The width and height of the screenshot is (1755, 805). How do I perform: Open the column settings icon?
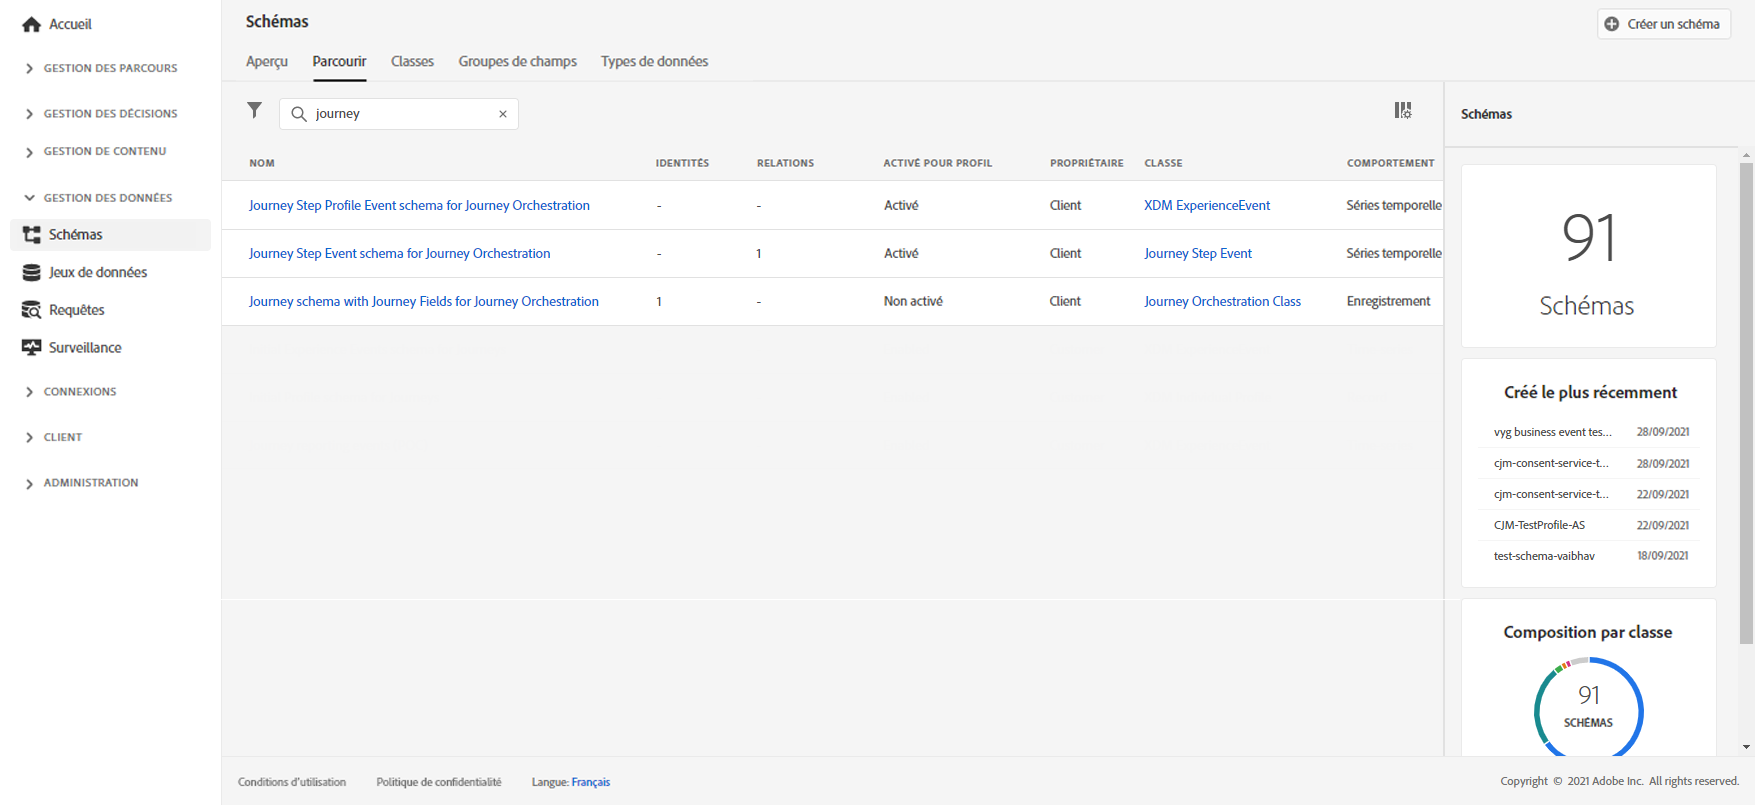[x=1403, y=110]
